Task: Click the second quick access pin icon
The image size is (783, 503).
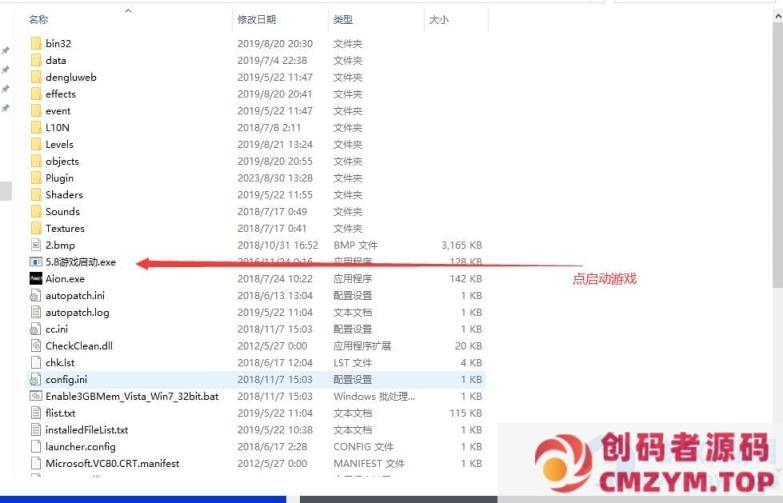Action: coord(5,69)
